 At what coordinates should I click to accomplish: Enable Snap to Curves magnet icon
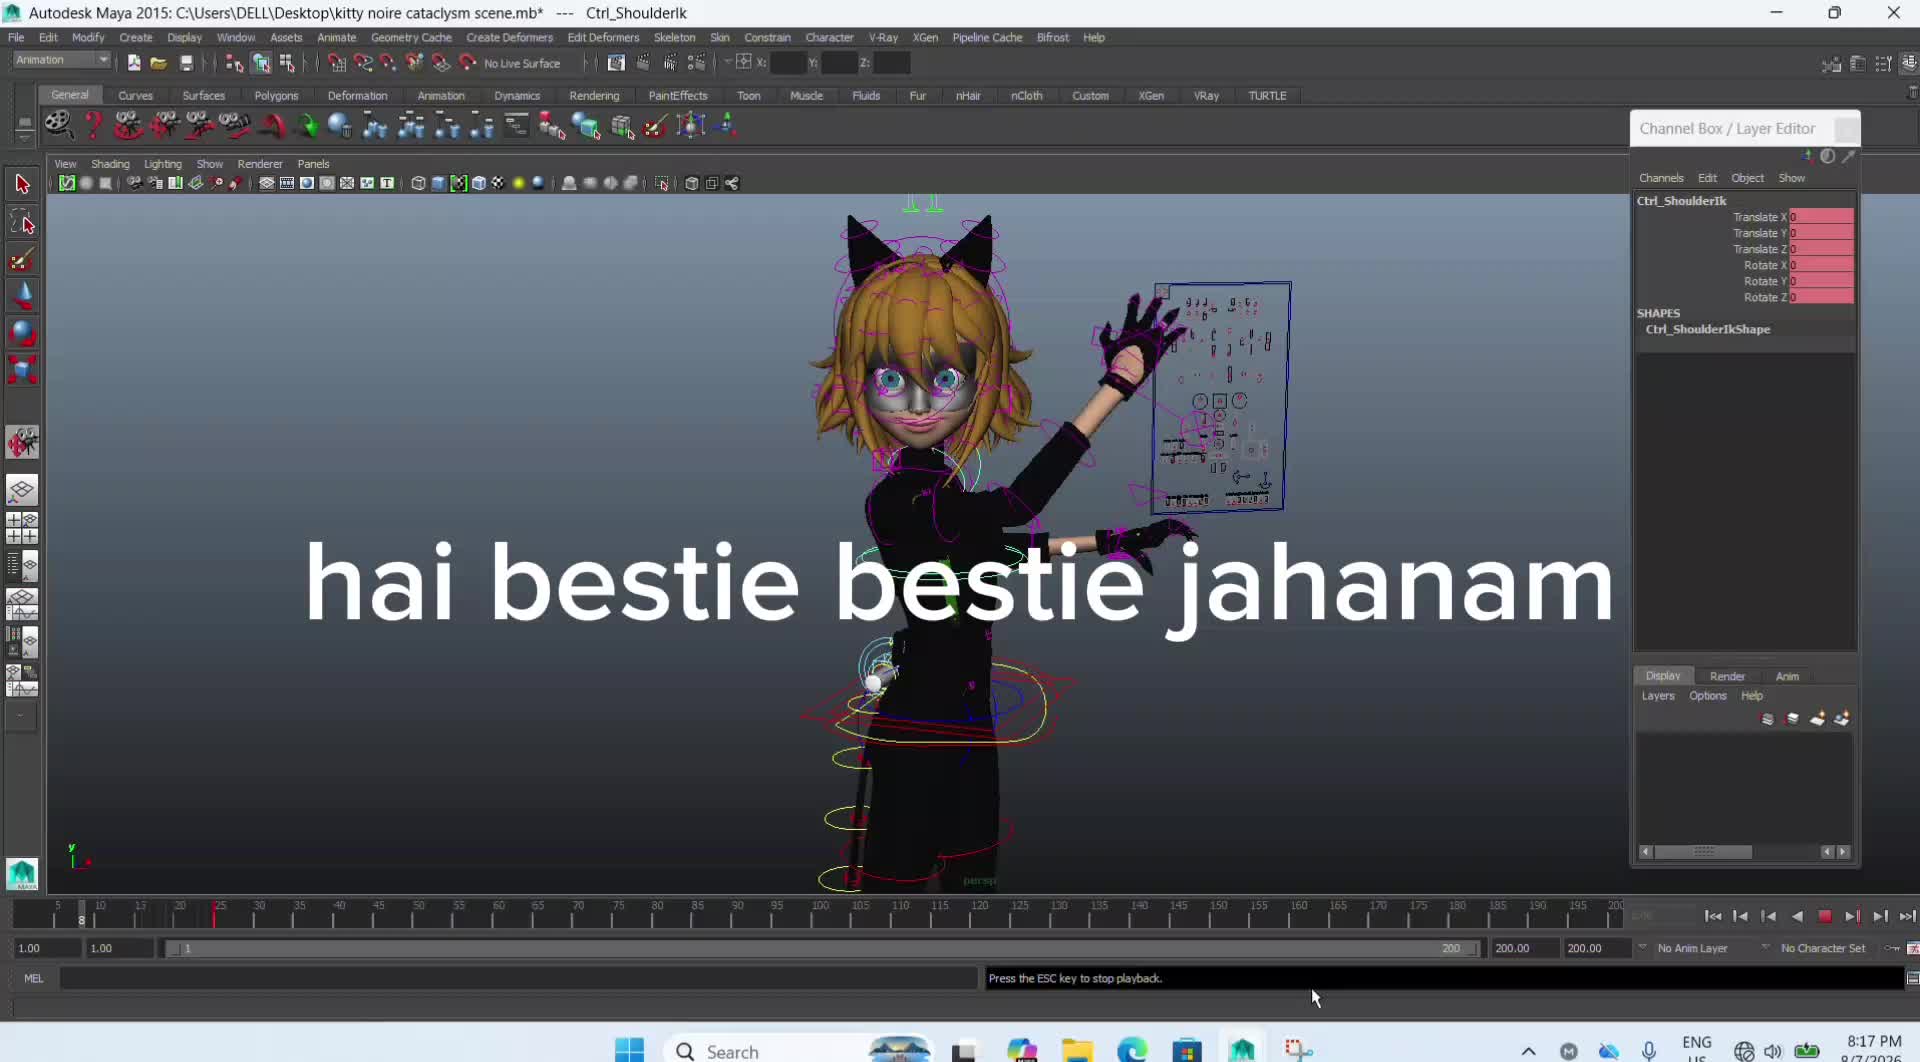(363, 63)
